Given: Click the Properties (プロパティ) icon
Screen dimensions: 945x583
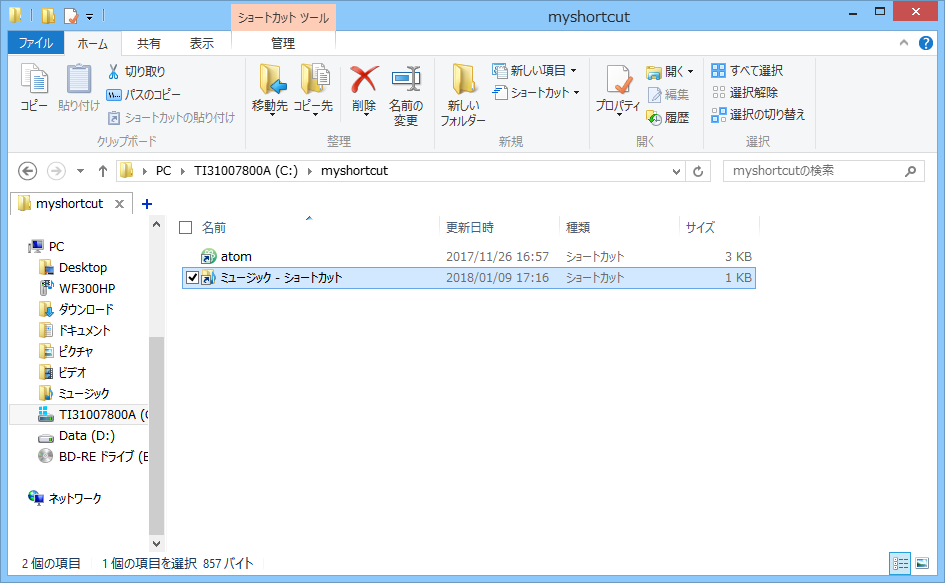Looking at the screenshot, I should click(619, 81).
